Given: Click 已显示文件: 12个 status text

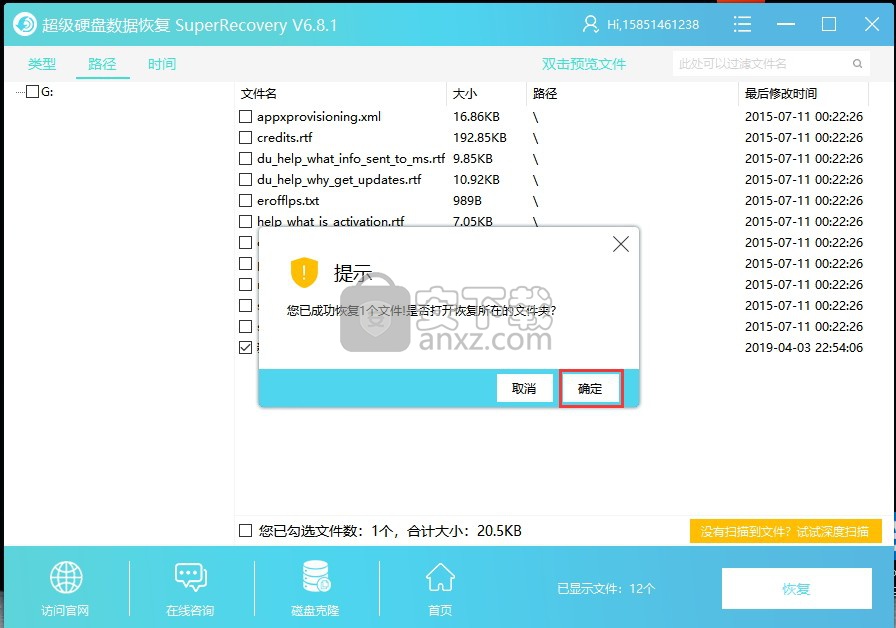Looking at the screenshot, I should click(x=606, y=589).
